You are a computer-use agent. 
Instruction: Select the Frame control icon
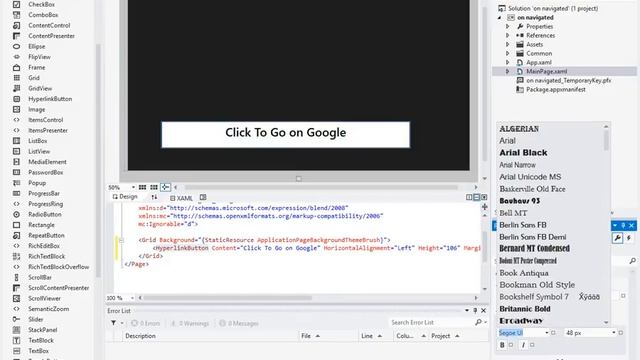(x=16, y=67)
